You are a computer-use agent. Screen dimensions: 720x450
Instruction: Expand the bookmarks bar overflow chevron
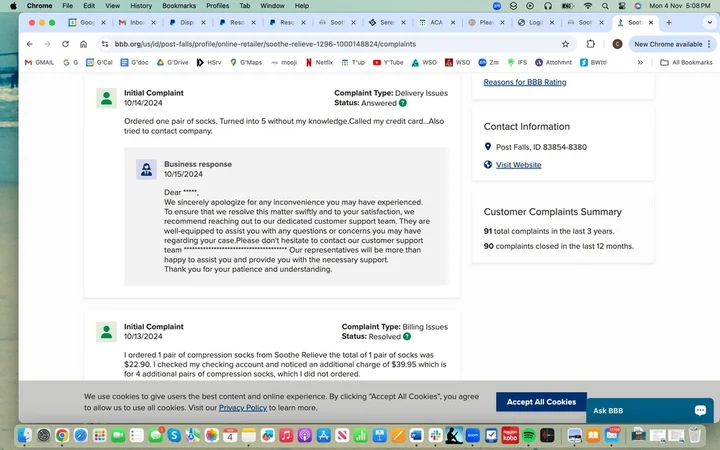(x=640, y=62)
